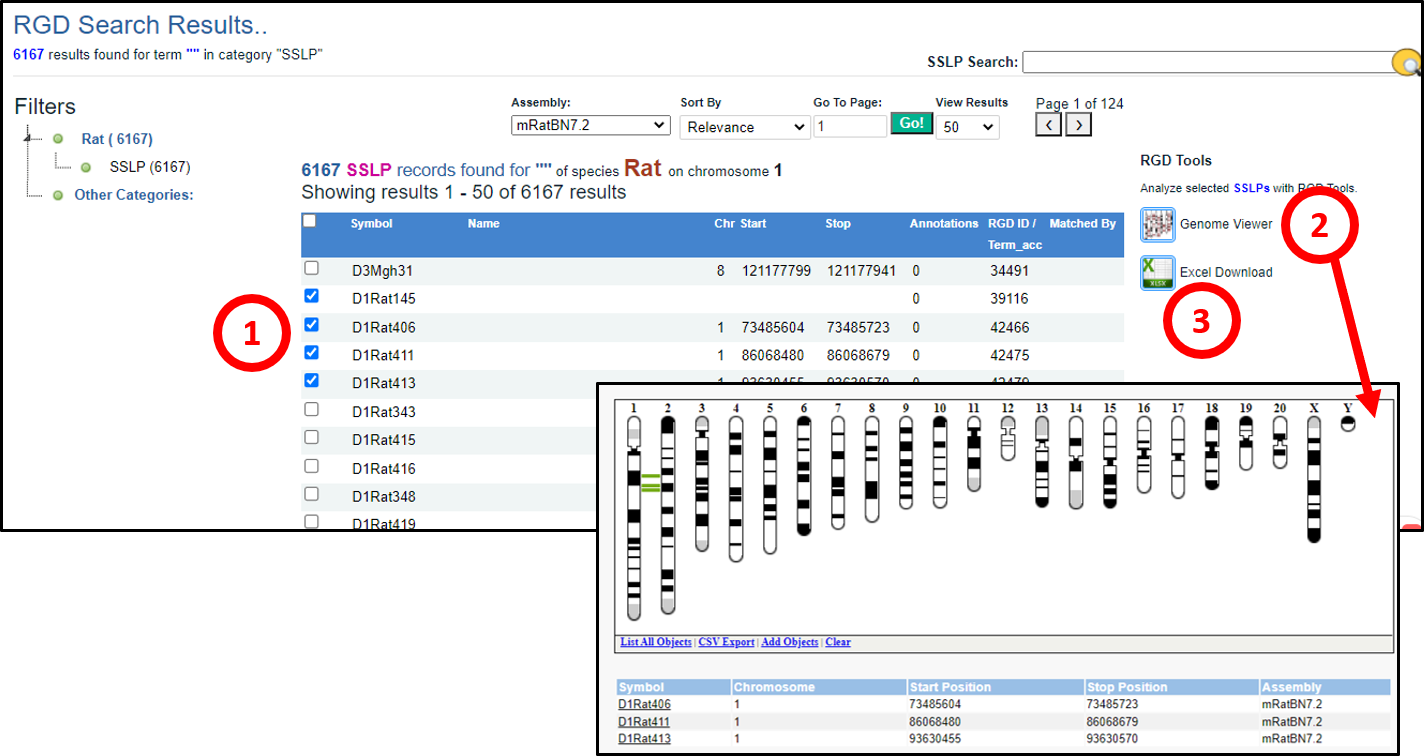
Task: Select the Rat (6167) filter item
Action: tap(117, 140)
